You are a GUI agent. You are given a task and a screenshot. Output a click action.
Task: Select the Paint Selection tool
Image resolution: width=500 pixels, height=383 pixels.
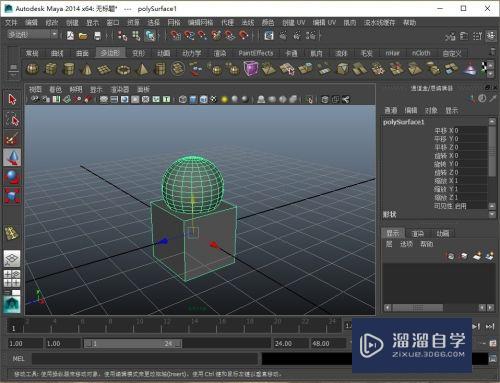coord(12,138)
